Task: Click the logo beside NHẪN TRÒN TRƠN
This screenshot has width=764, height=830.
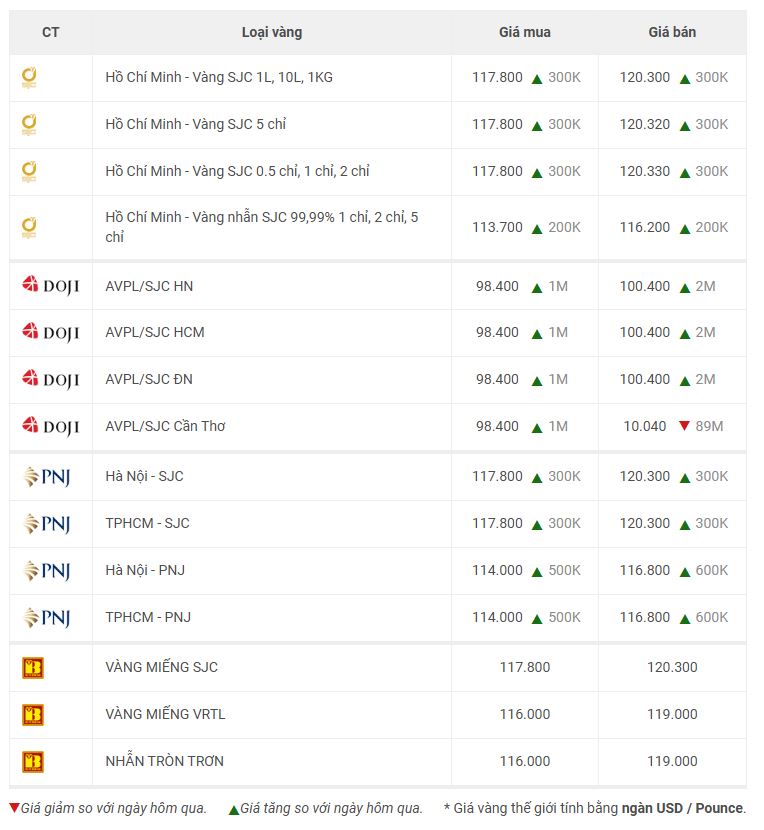Action: pyautogui.click(x=33, y=762)
